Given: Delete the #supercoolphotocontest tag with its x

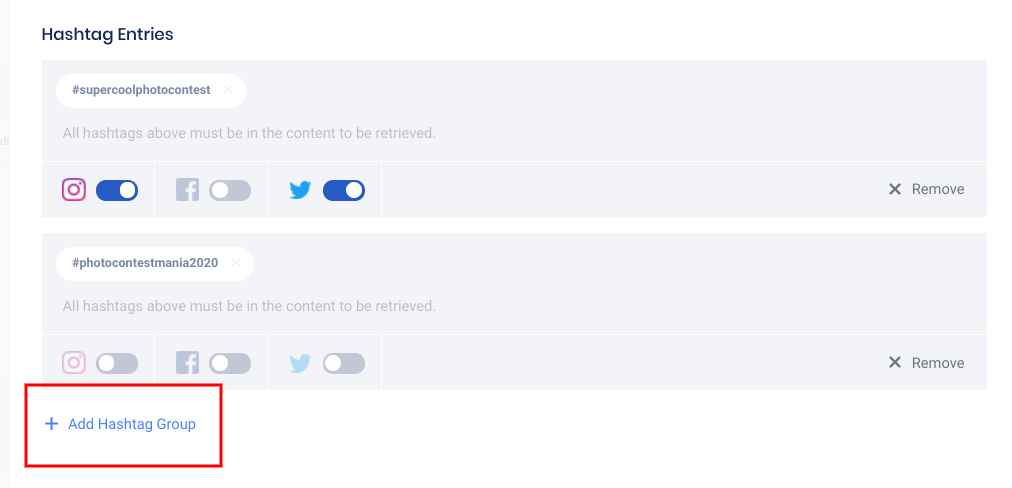Looking at the screenshot, I should [228, 90].
